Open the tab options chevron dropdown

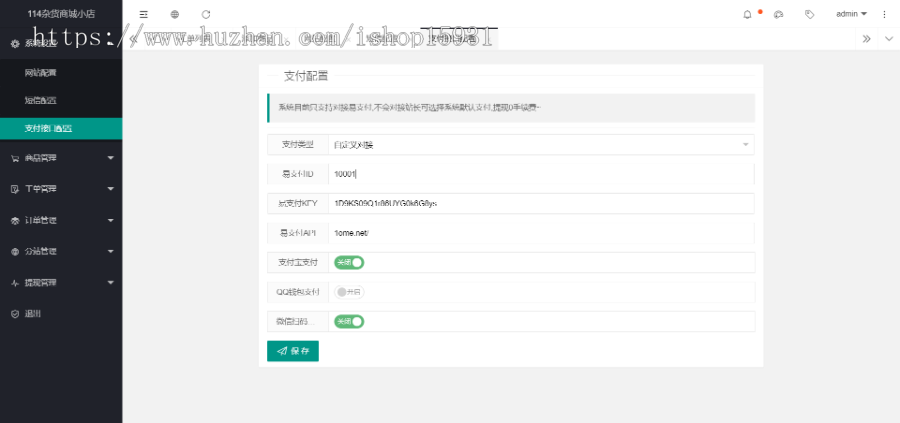click(889, 39)
